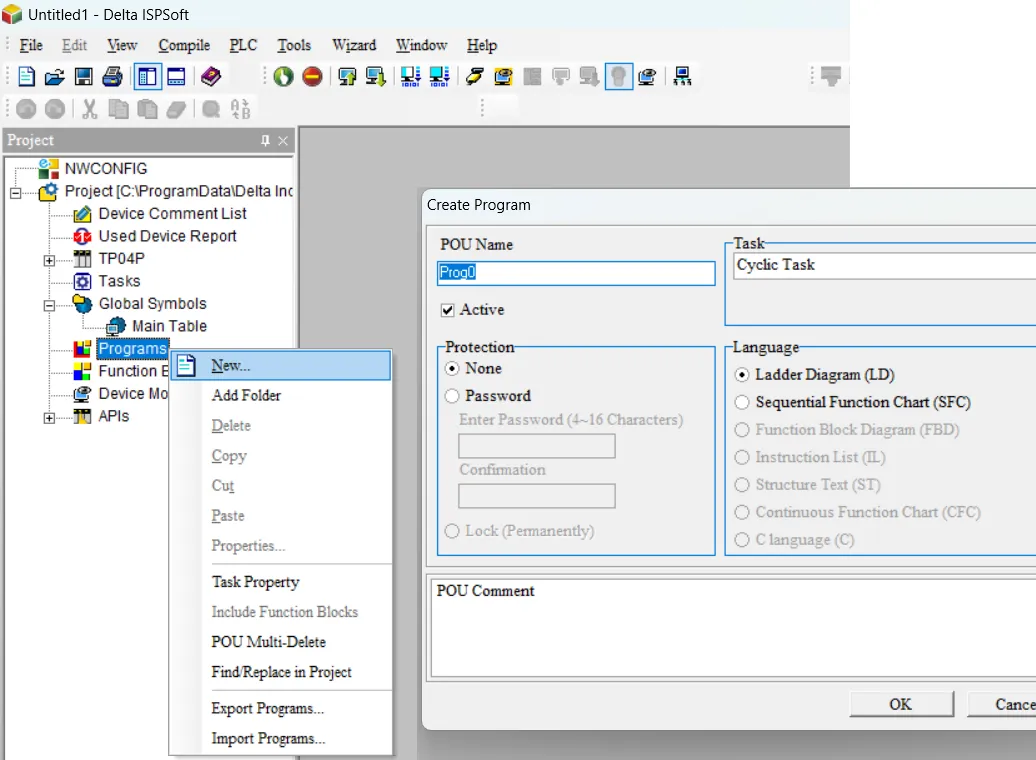Open the File menu
This screenshot has height=760, width=1036.
[31, 46]
